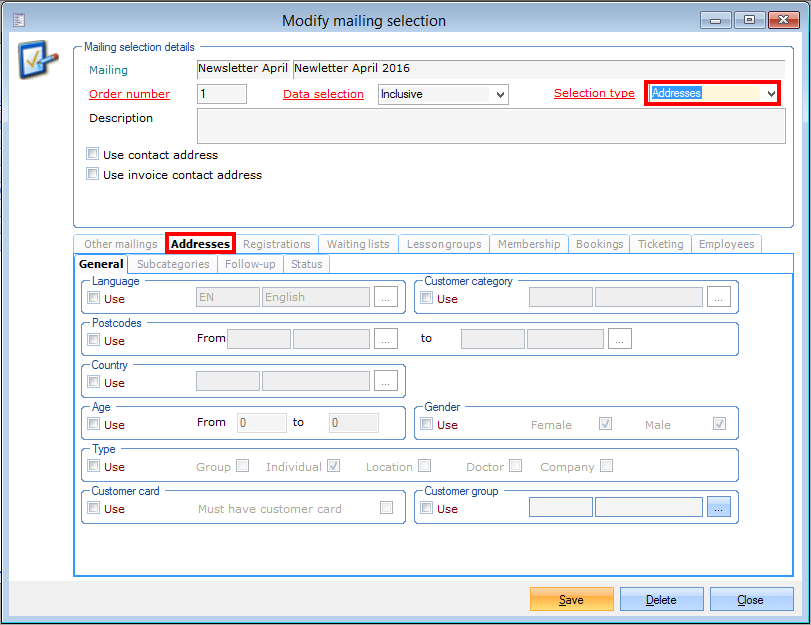Open the Language lookup ellipsis button

pyautogui.click(x=386, y=297)
